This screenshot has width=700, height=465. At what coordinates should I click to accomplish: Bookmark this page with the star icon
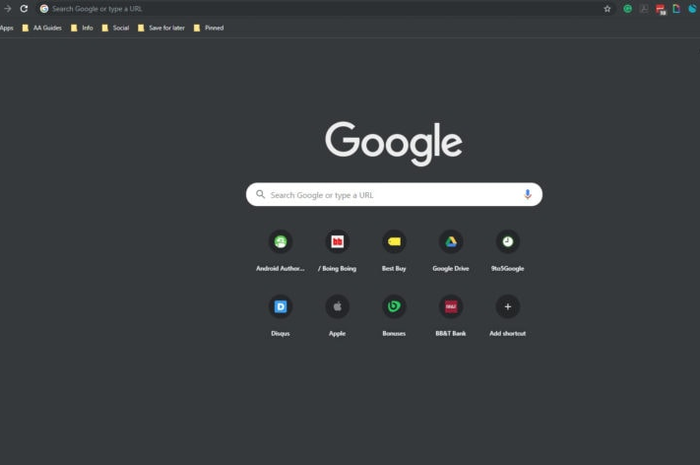[607, 8]
